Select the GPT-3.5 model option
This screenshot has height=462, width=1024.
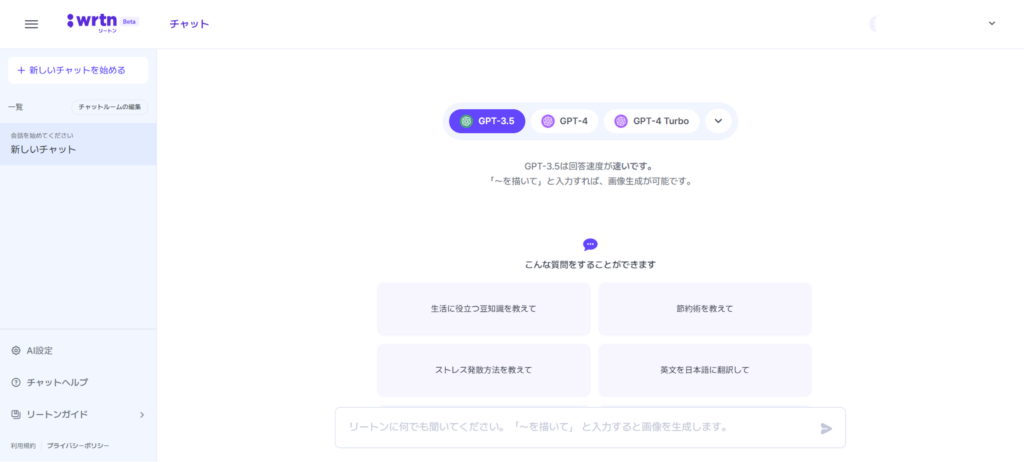(487, 121)
